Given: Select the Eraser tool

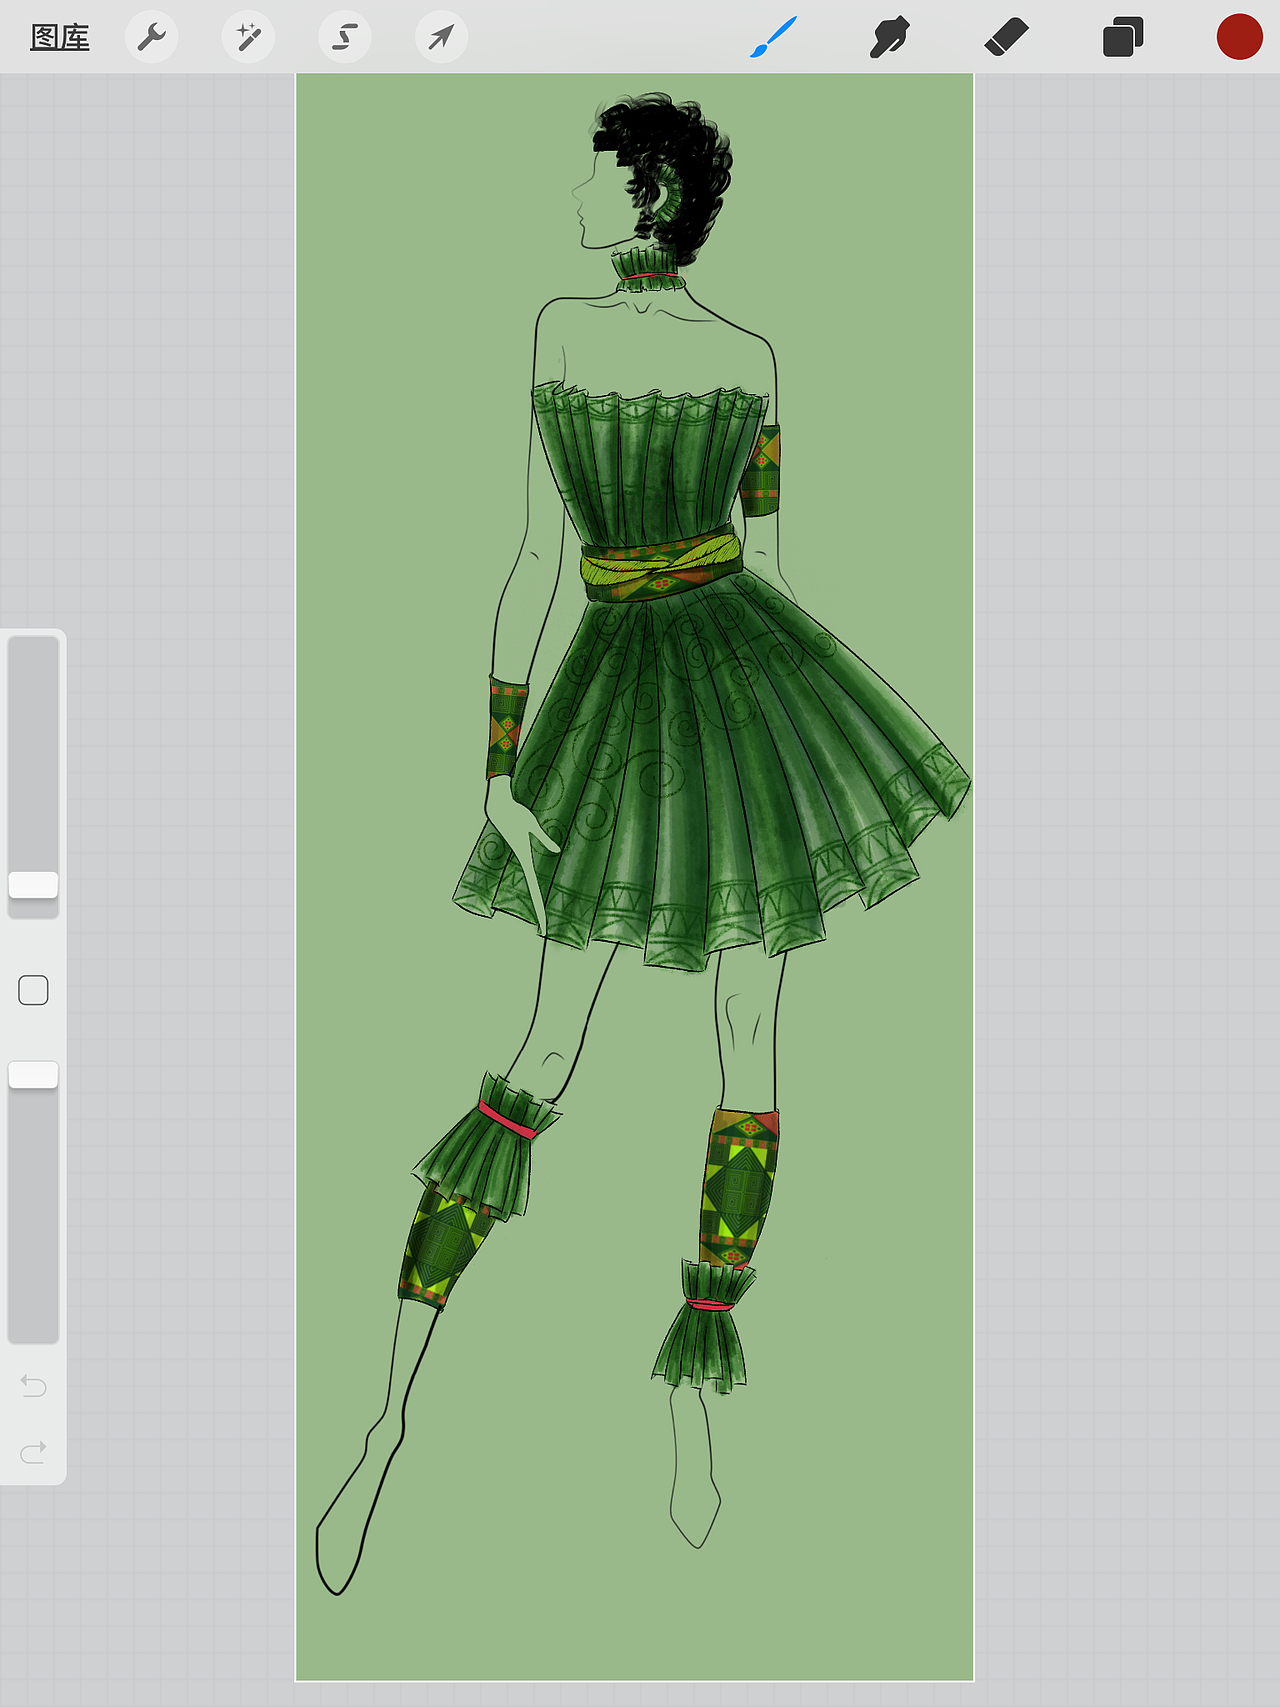Looking at the screenshot, I should tap(1006, 38).
